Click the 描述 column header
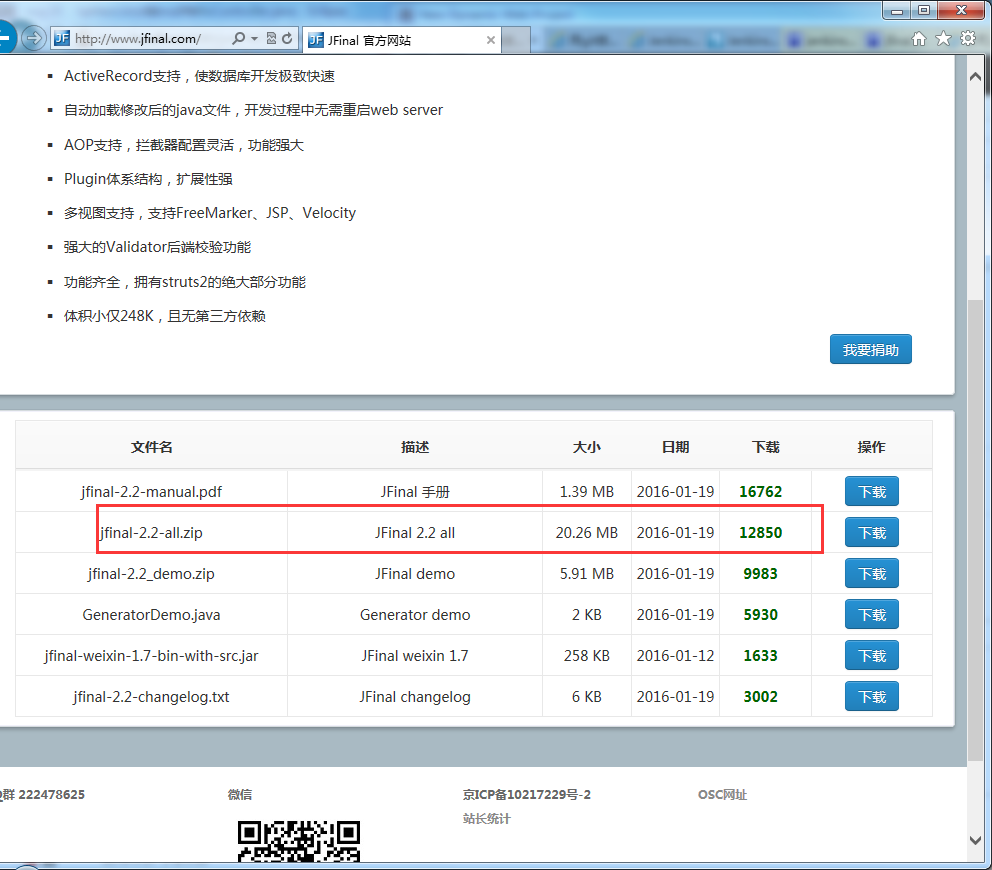This screenshot has height=870, width=992. pyautogui.click(x=415, y=447)
